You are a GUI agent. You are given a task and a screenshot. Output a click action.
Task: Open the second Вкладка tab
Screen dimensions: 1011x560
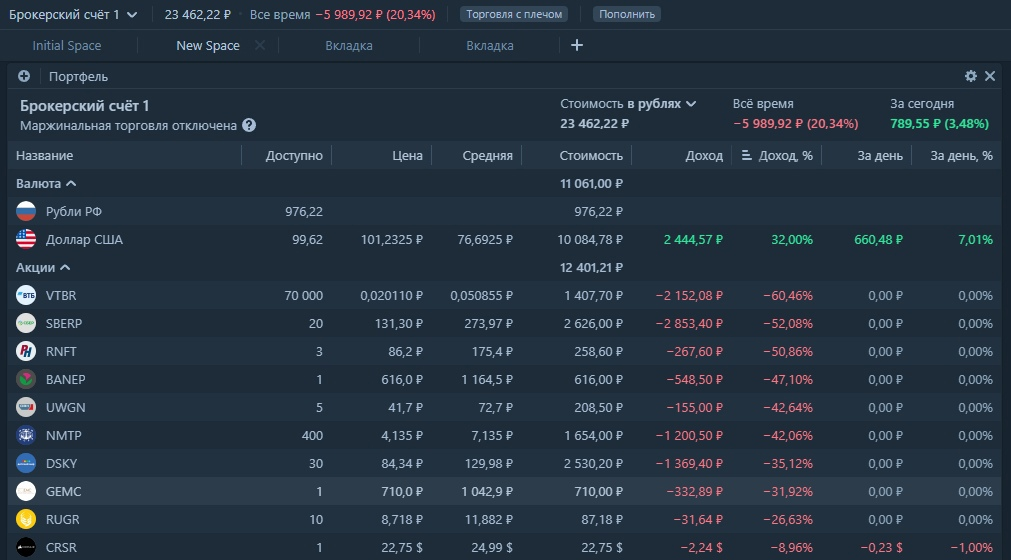[x=490, y=46]
